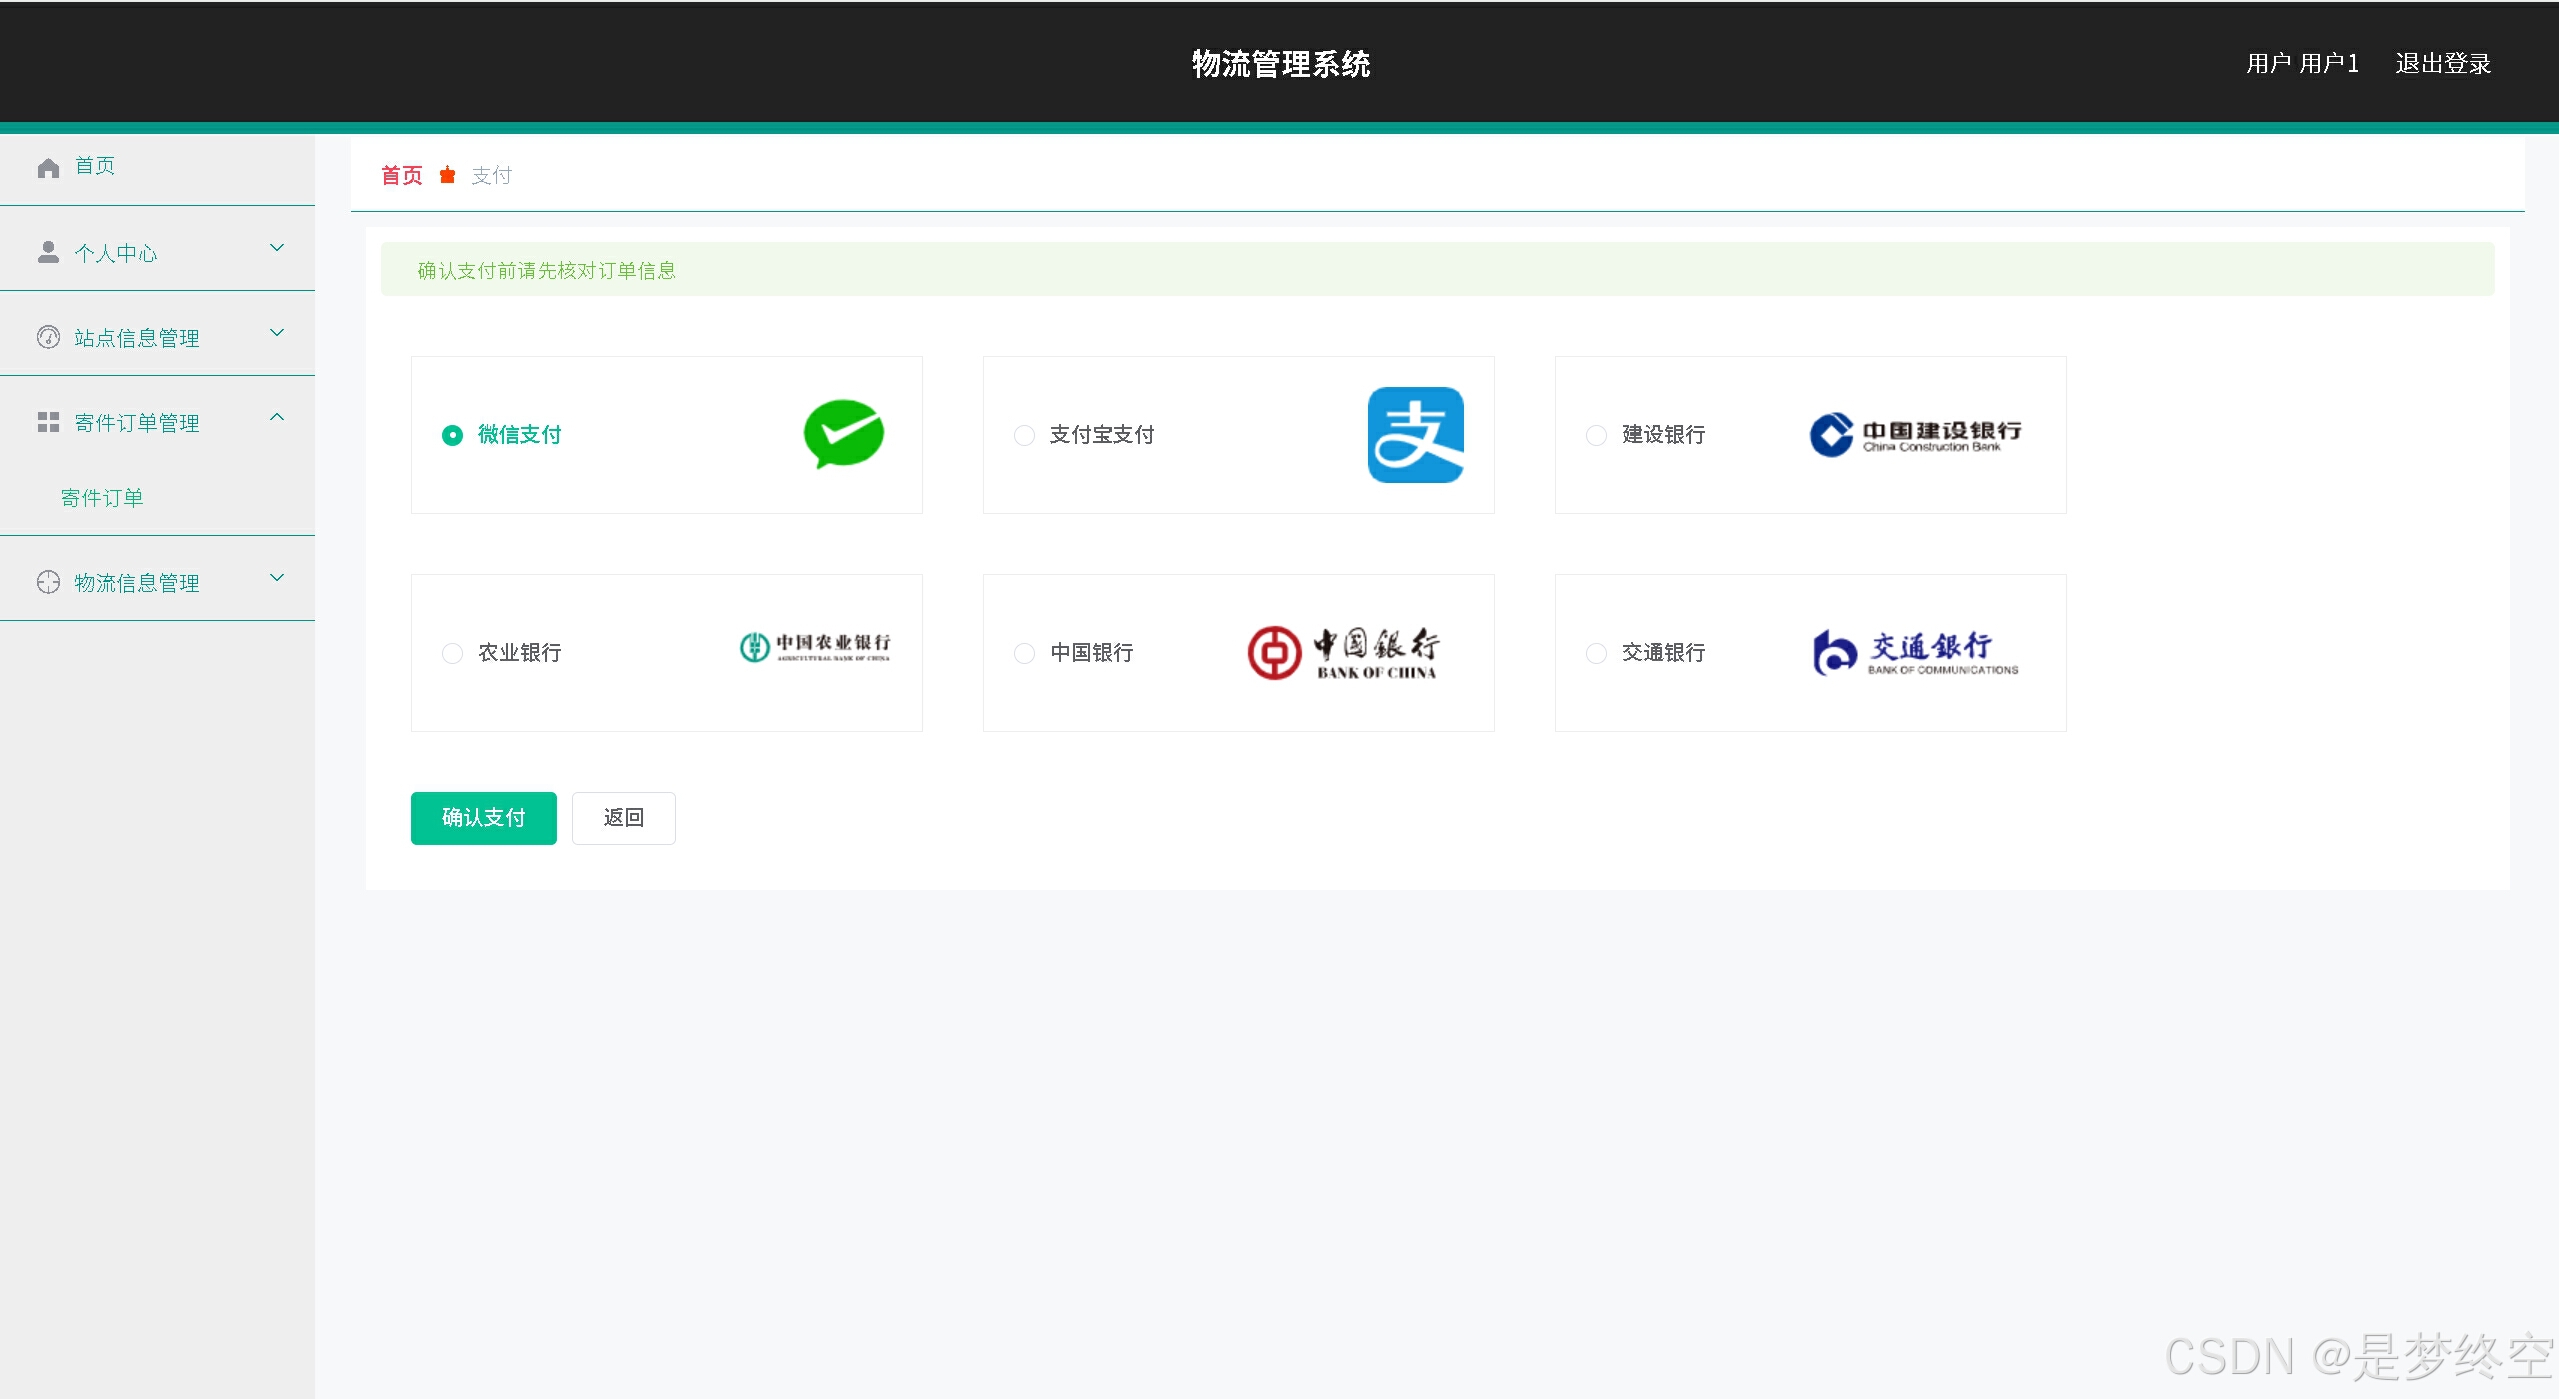Click the Agricultural Bank of China logo
This screenshot has width=2559, height=1399.
815,647
